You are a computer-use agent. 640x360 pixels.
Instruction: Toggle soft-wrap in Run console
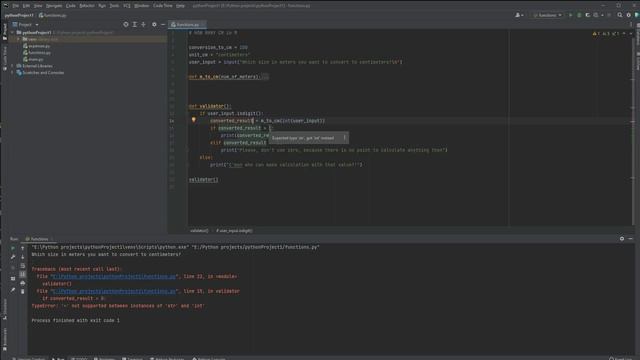pyautogui.click(x=22, y=266)
